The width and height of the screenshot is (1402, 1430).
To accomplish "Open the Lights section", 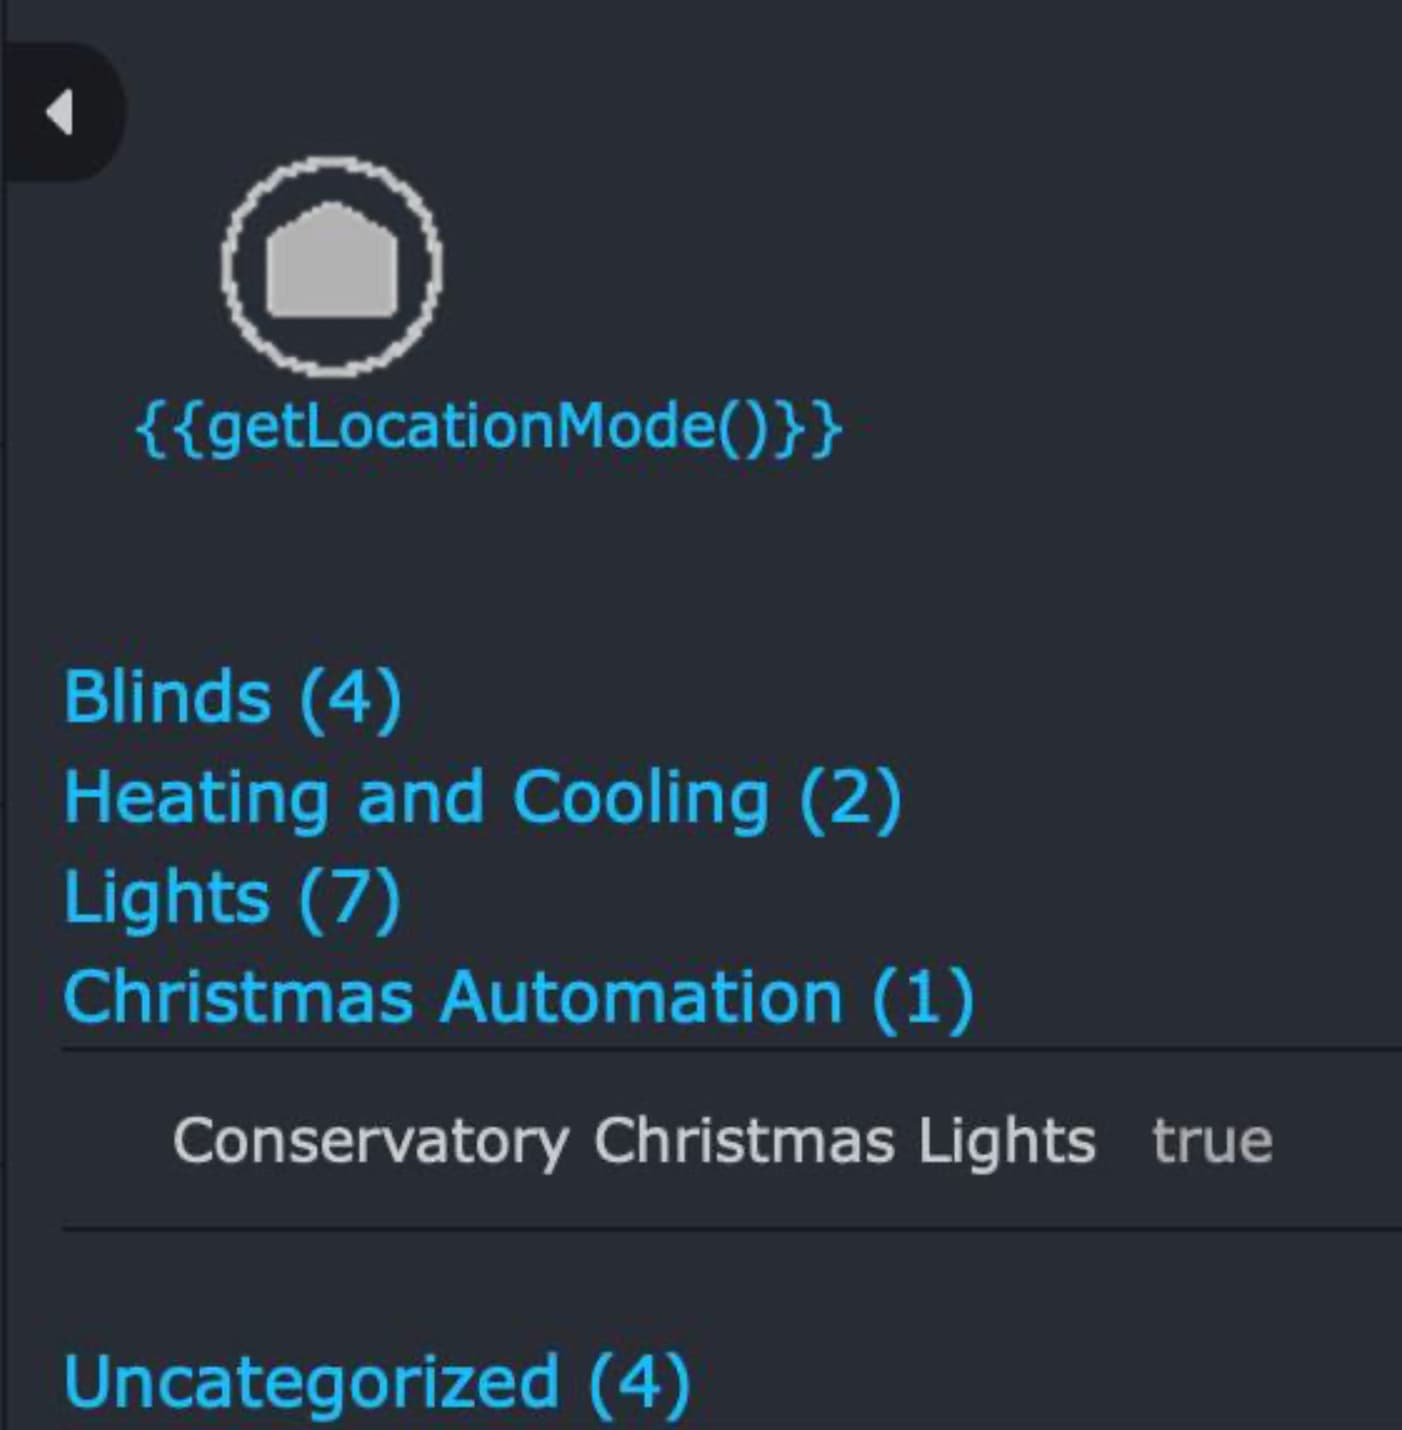I will [230, 897].
